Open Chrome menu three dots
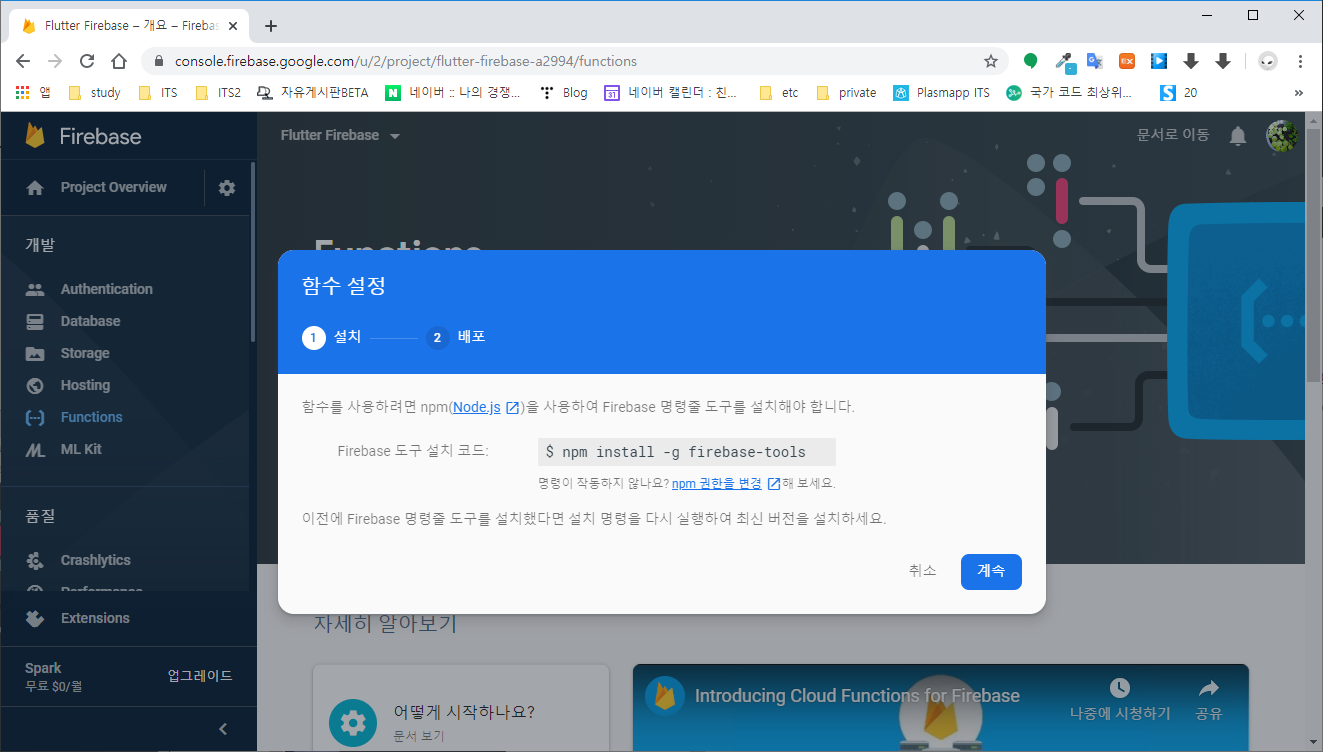1323x752 pixels. [x=1299, y=61]
